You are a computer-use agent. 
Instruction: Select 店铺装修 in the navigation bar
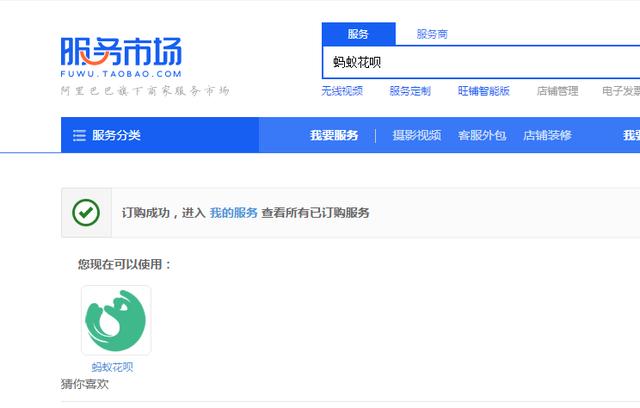[x=547, y=135]
